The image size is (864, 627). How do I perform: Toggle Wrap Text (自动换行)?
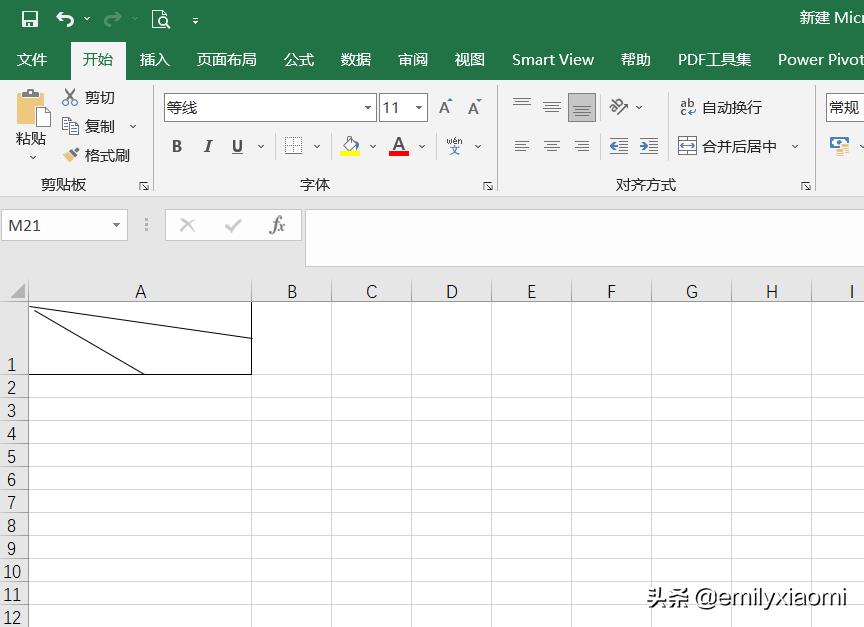[x=721, y=107]
